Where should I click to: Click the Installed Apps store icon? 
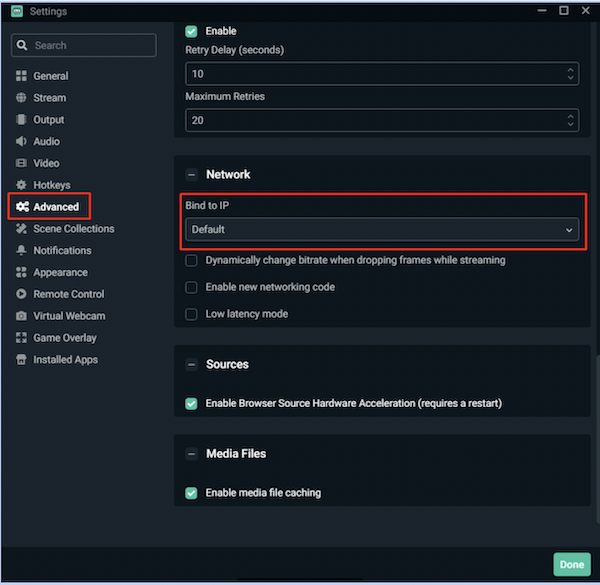[21, 359]
